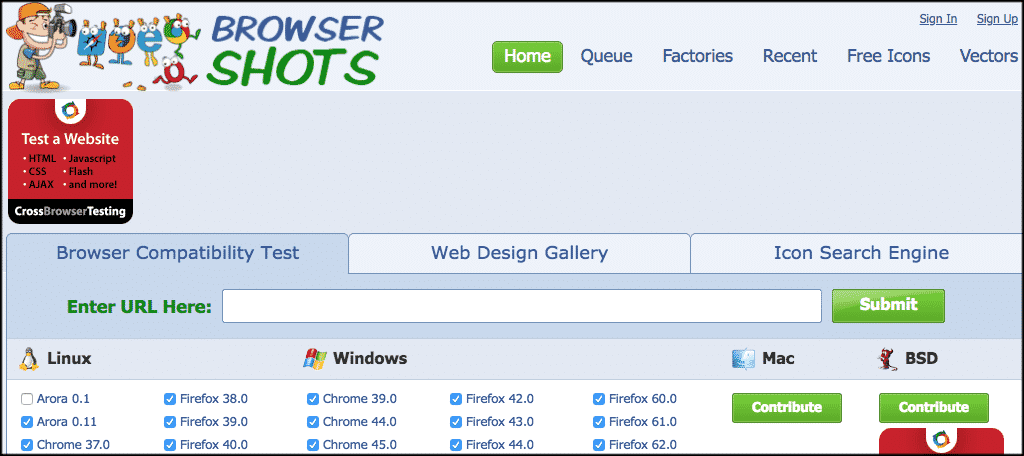
Task: Open the Queue page
Action: click(607, 57)
